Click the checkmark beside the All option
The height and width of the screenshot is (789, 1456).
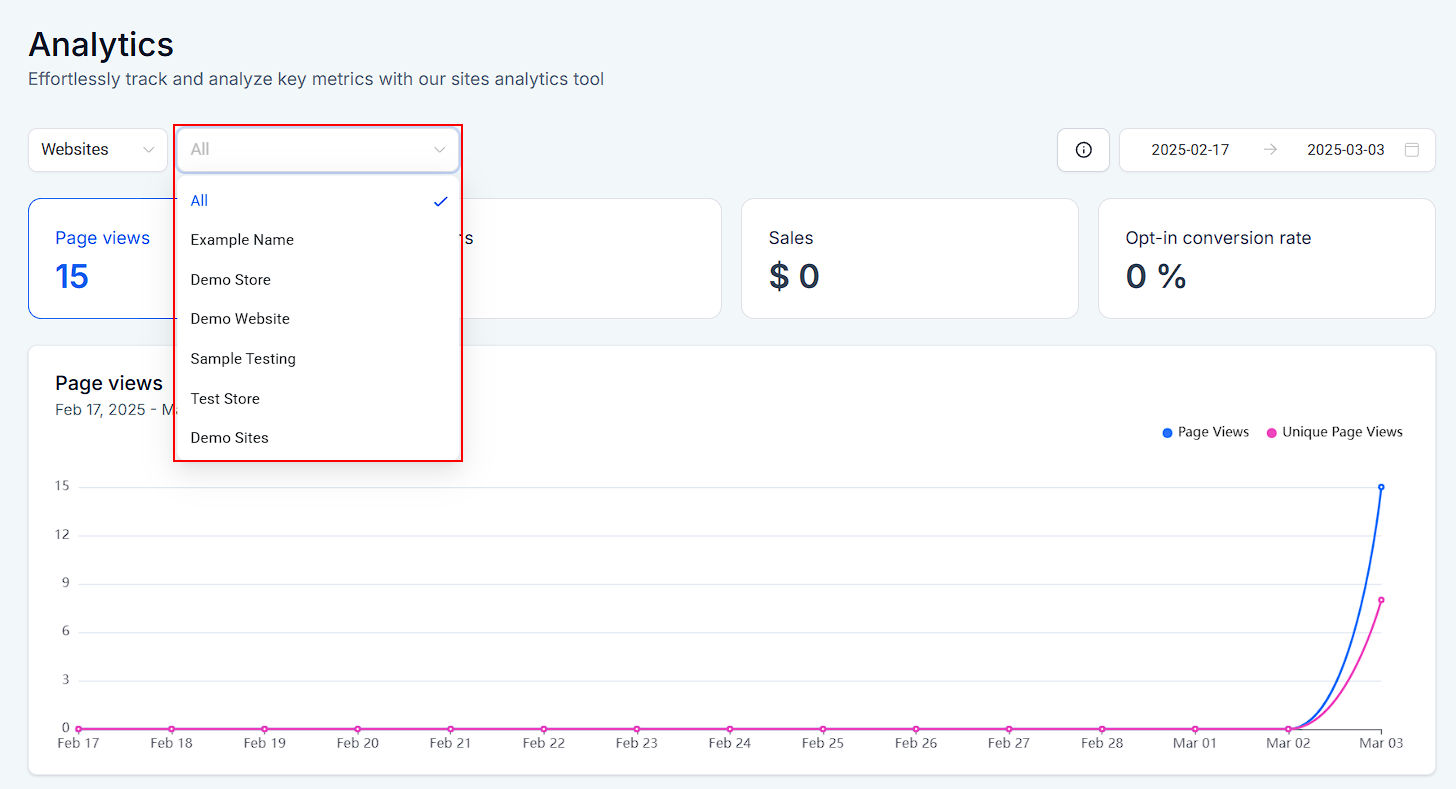[440, 201]
